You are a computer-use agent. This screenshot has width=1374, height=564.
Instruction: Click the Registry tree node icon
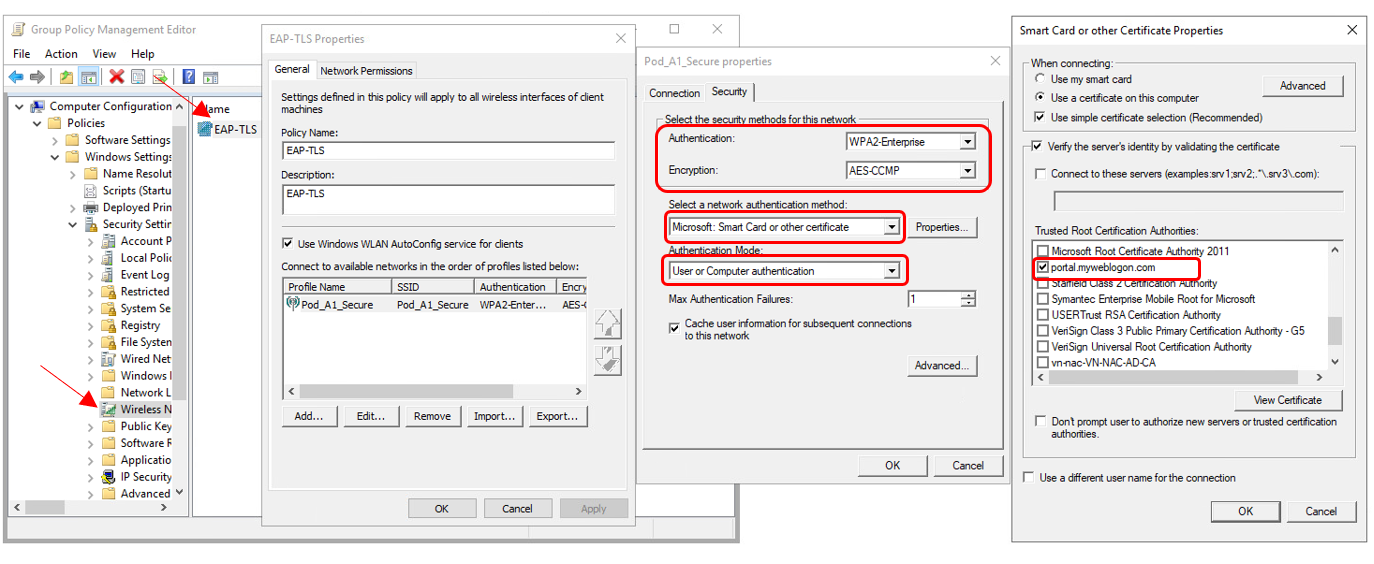(x=108, y=325)
